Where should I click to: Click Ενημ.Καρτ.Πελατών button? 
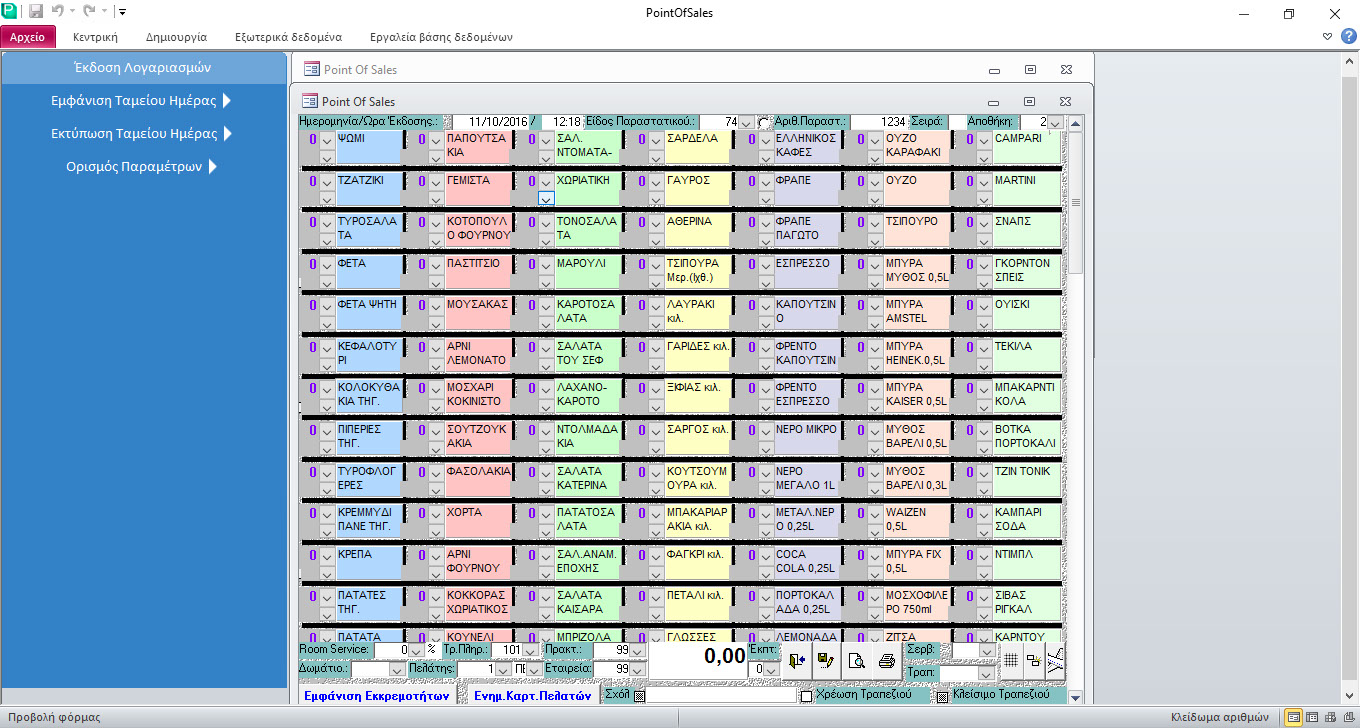[x=531, y=695]
